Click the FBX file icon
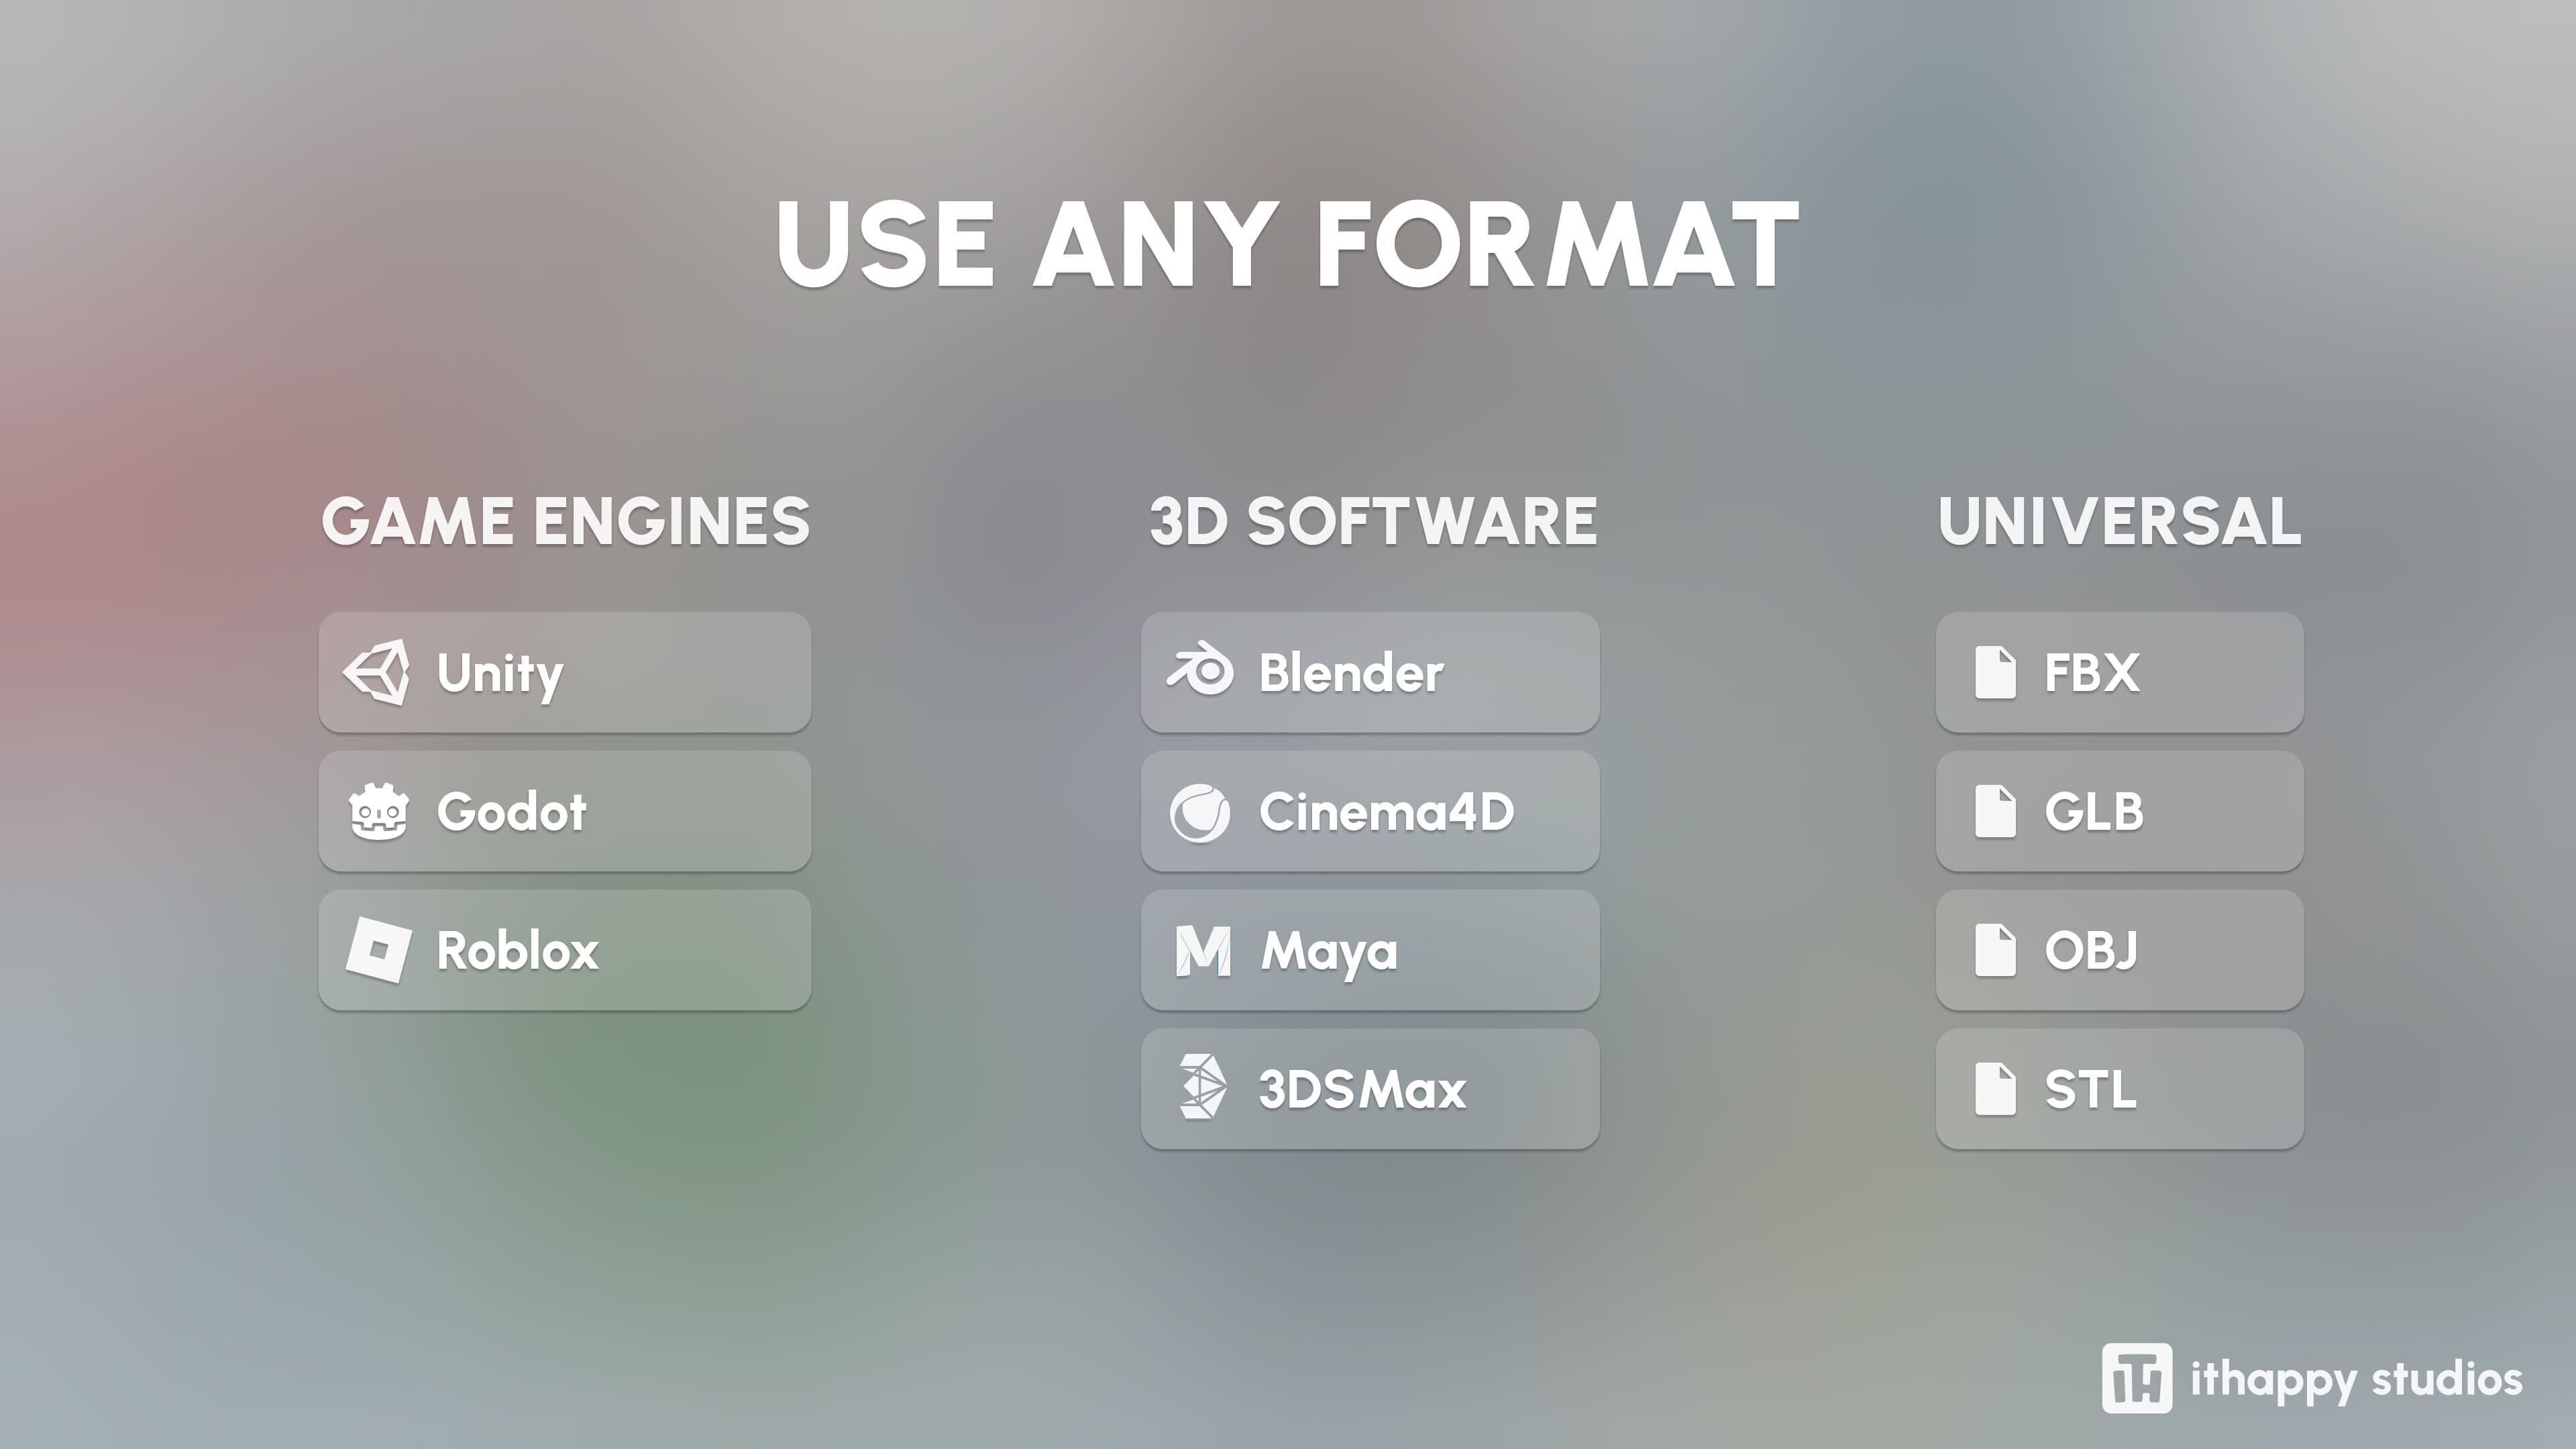This screenshot has height=1449, width=2576. [x=1995, y=672]
